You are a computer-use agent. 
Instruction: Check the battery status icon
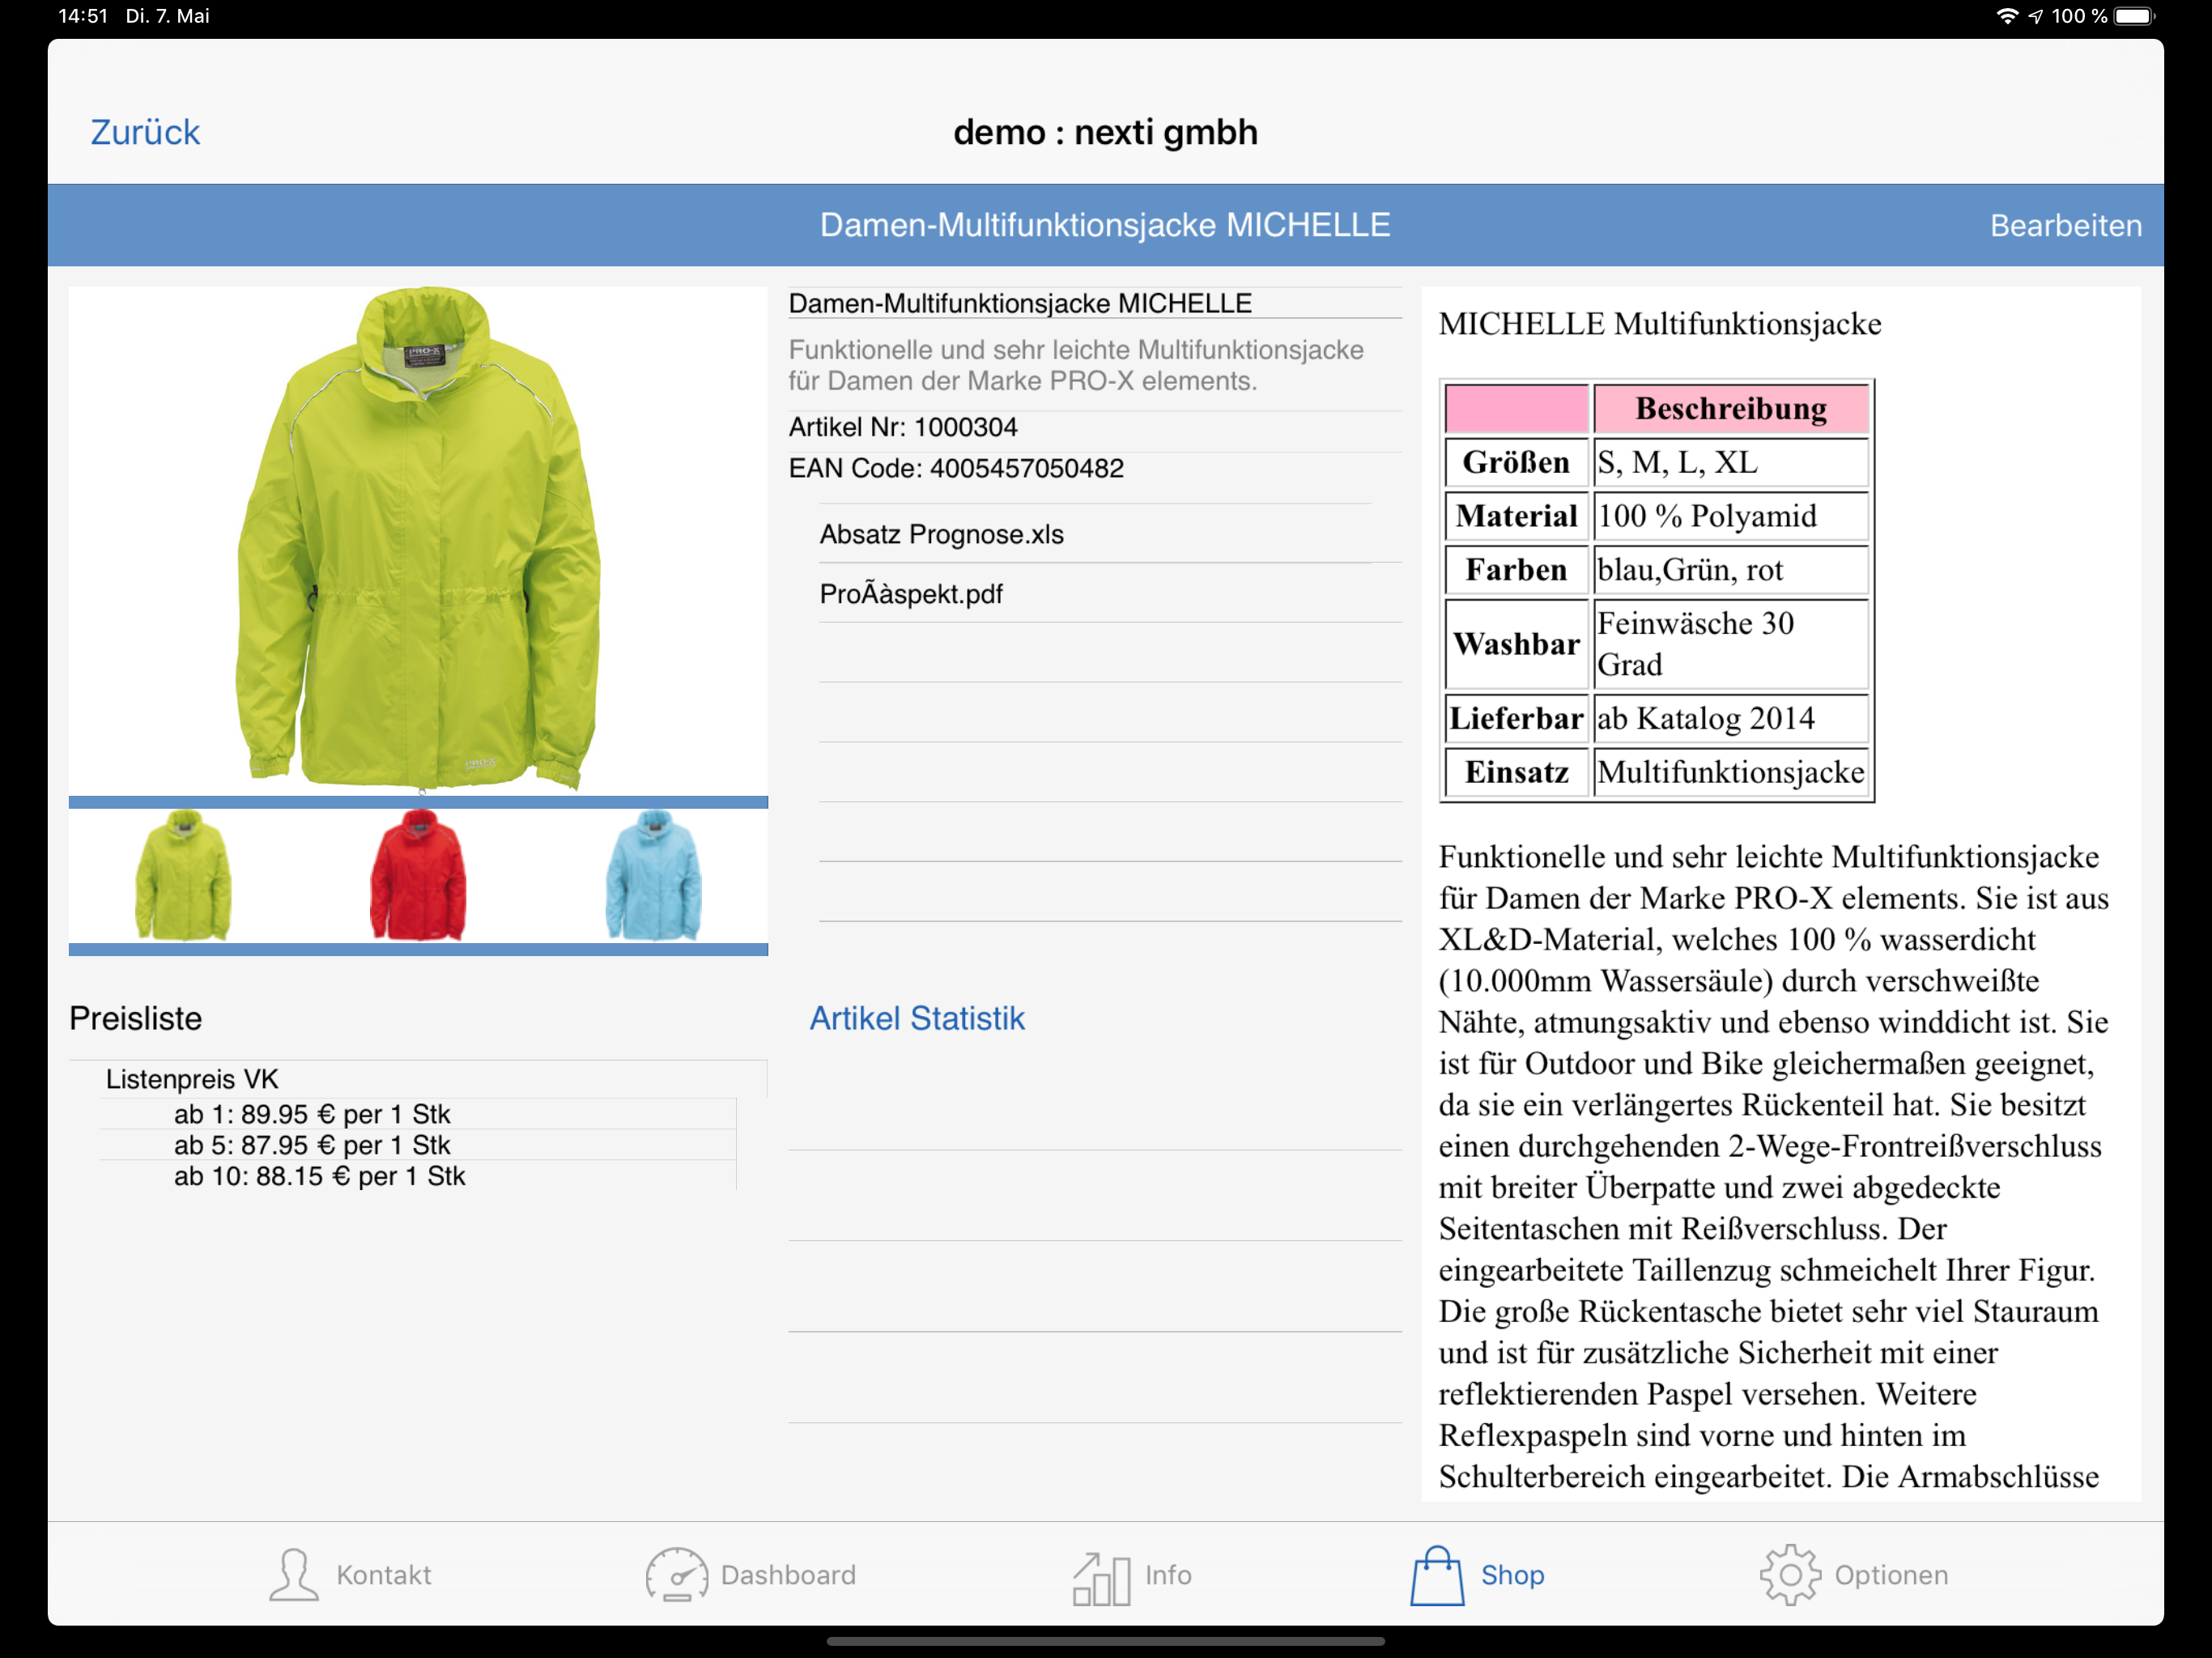tap(2135, 16)
